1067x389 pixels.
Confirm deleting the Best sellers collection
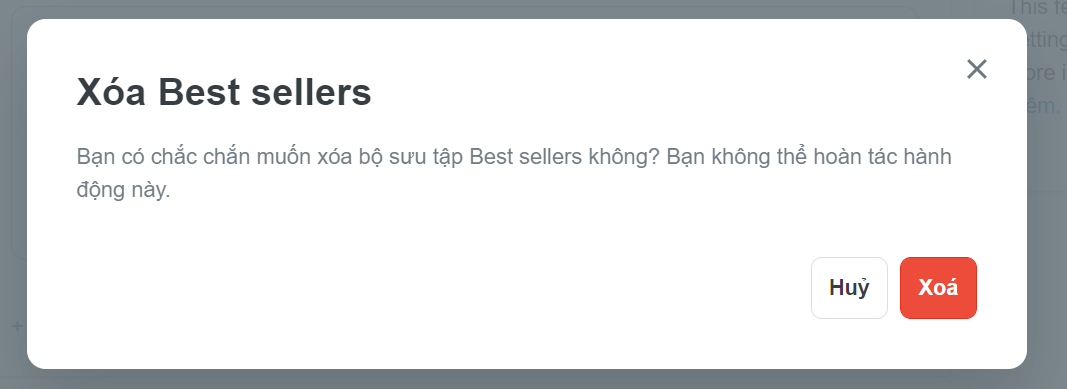tap(938, 288)
